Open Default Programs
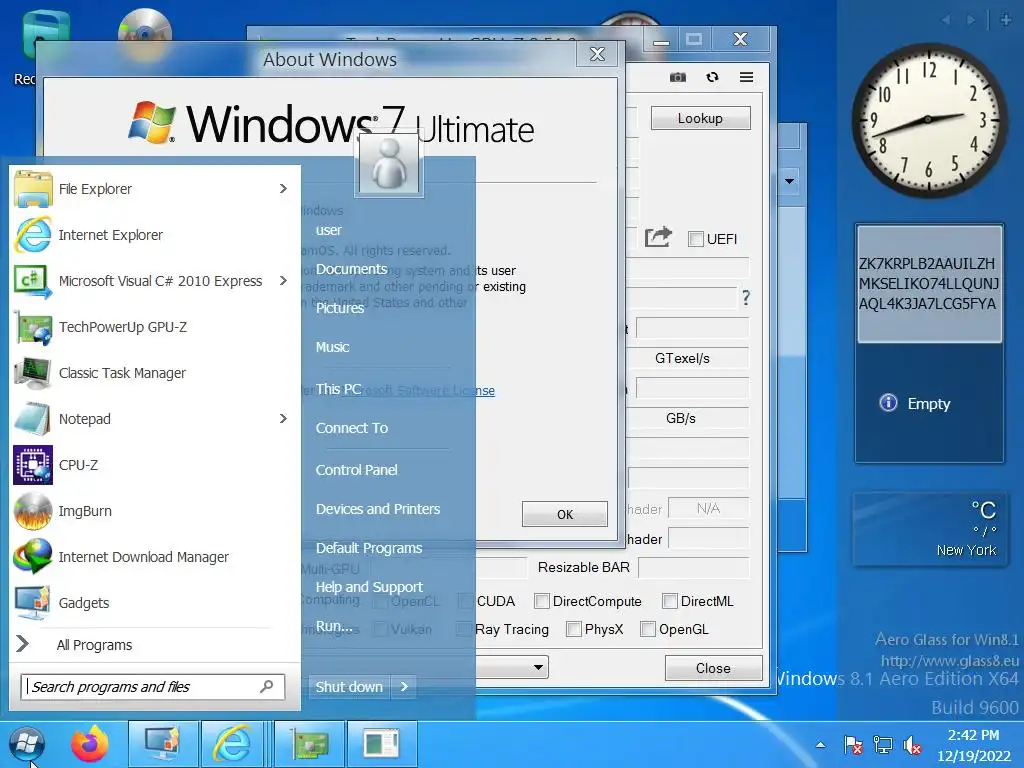 [x=369, y=549]
